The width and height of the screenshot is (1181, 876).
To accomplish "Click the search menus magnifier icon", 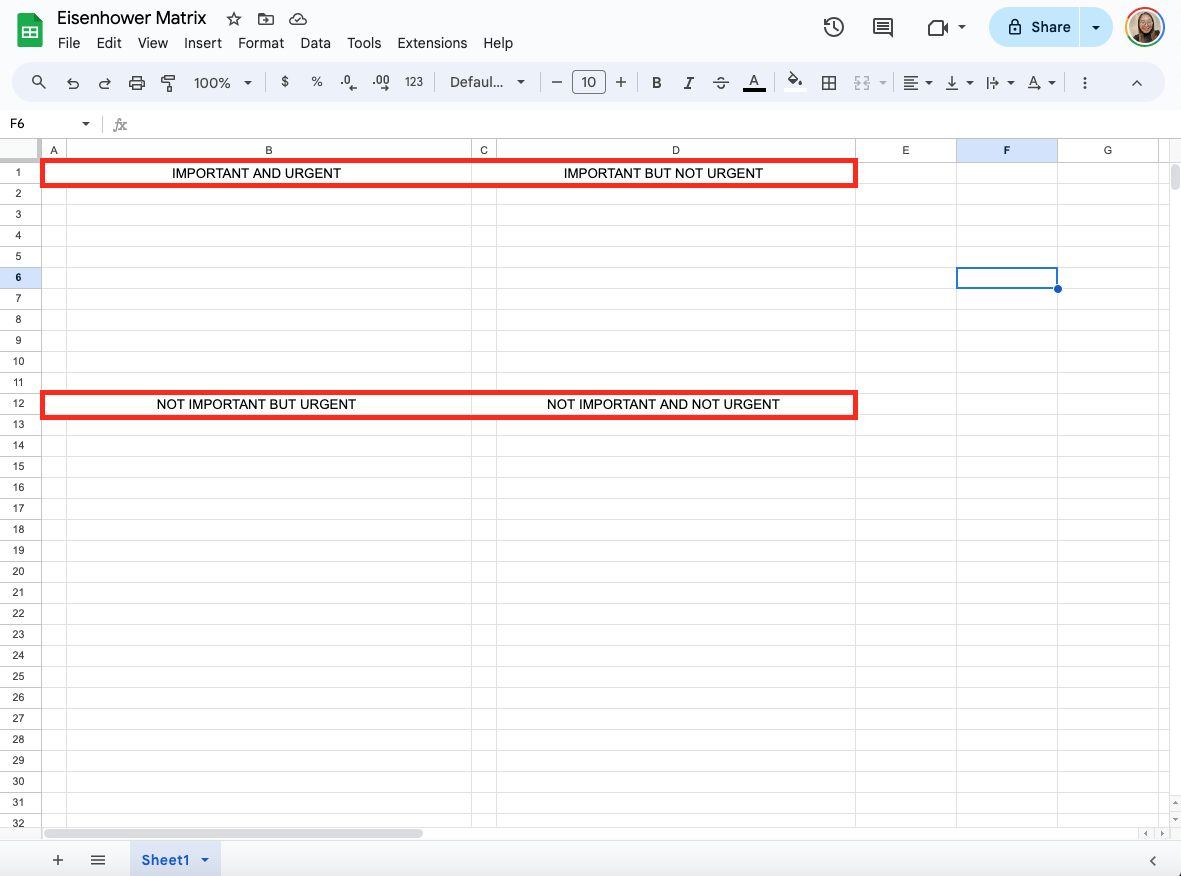I will click(39, 82).
